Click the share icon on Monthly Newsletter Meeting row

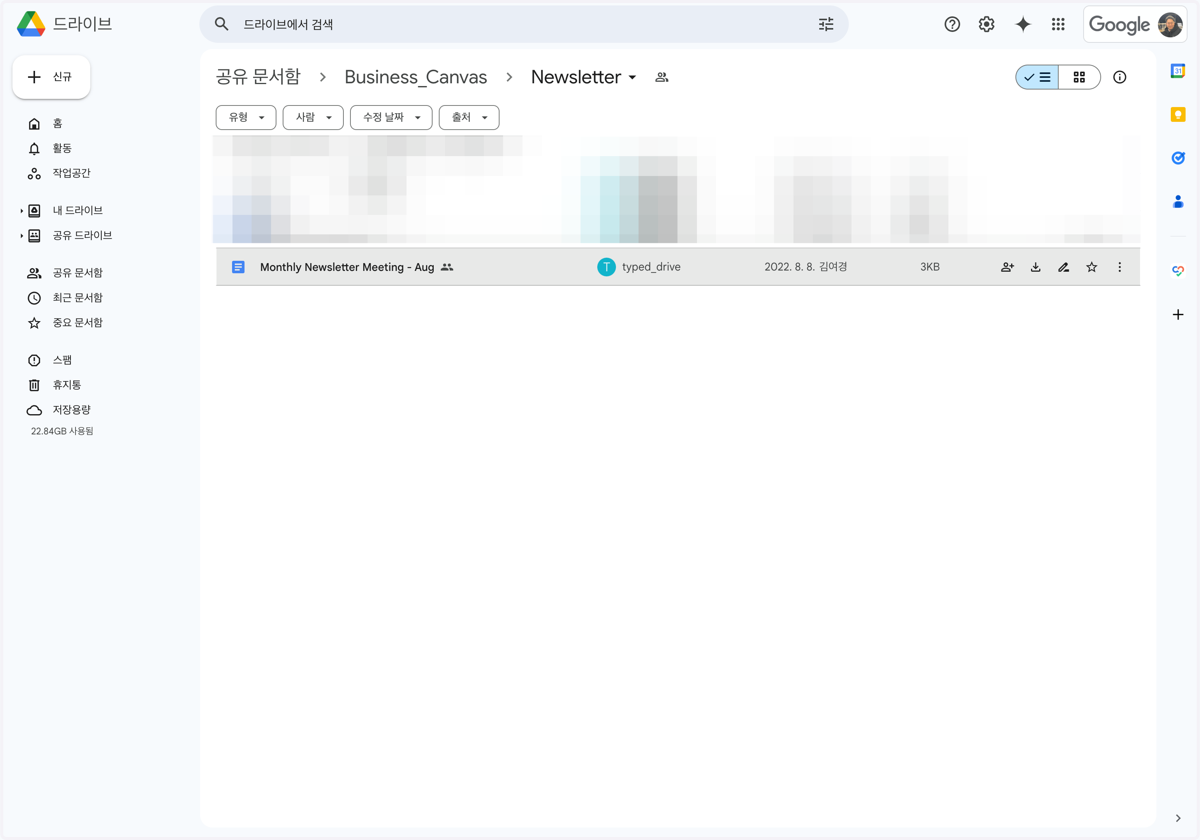pos(1007,267)
